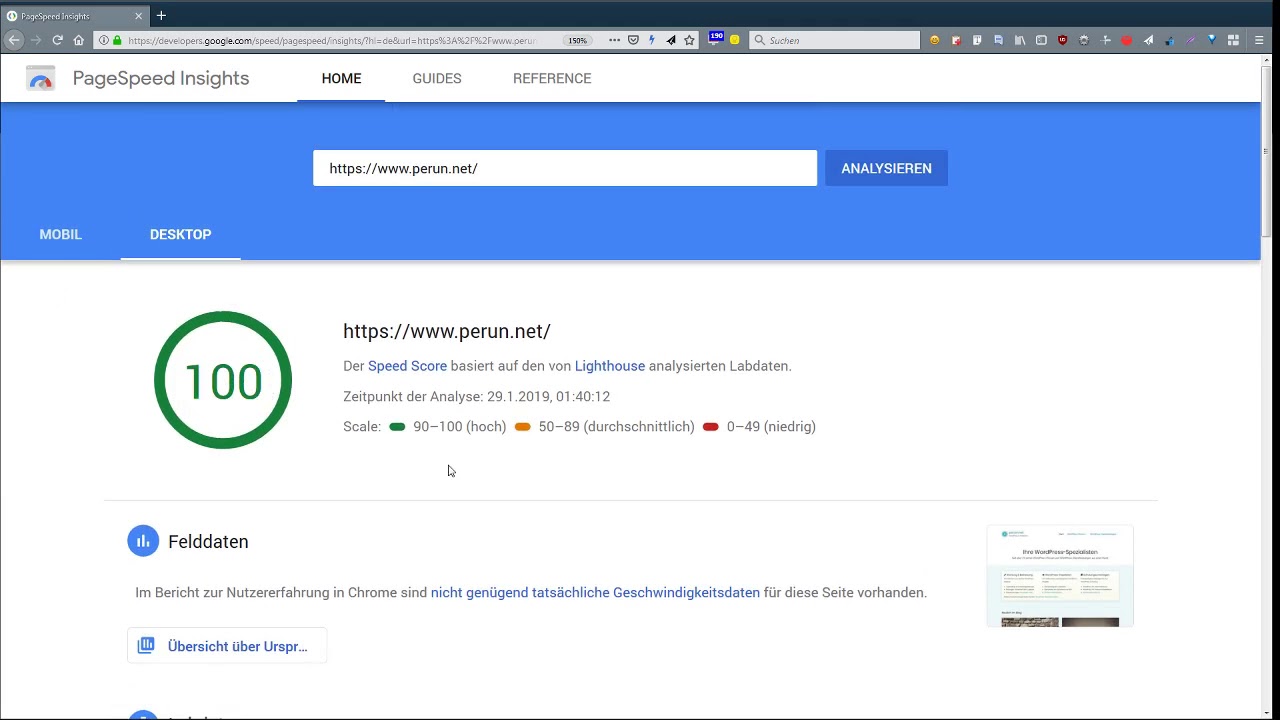Image resolution: width=1280 pixels, height=720 pixels.
Task: Click the blue lightning bolt icon
Action: coord(652,40)
